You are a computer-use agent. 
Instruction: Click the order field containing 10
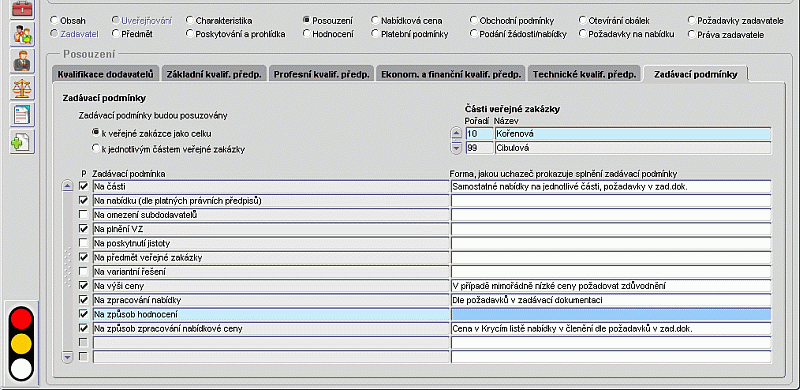click(479, 134)
